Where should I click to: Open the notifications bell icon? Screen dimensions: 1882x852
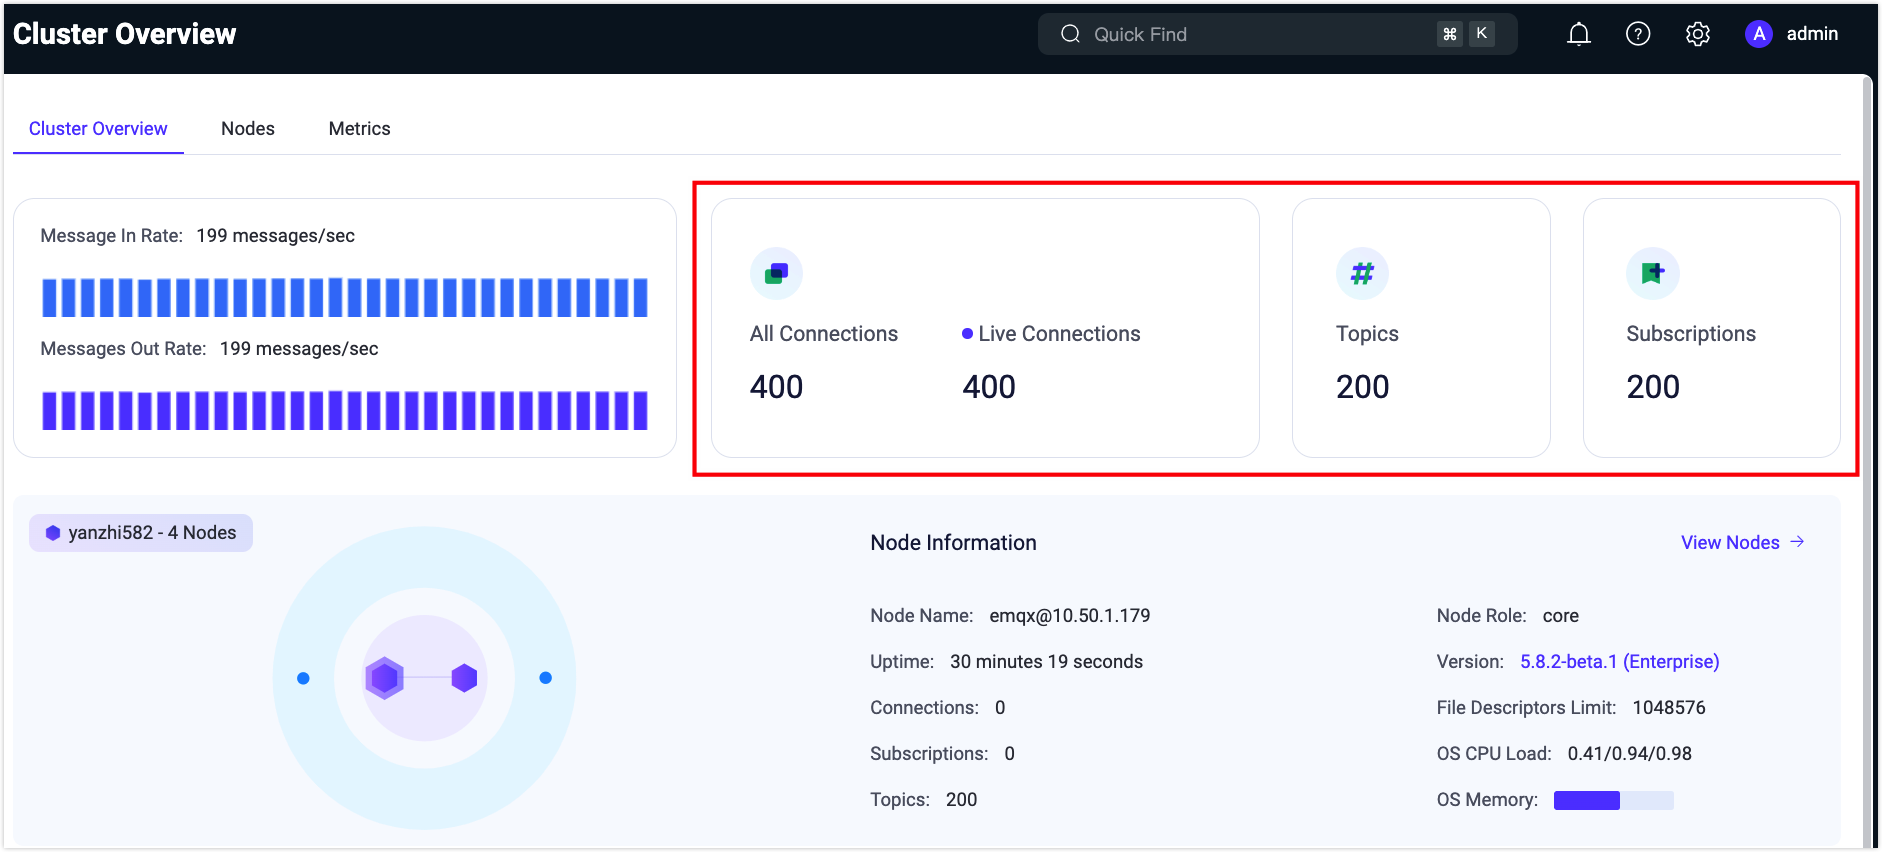[1578, 34]
